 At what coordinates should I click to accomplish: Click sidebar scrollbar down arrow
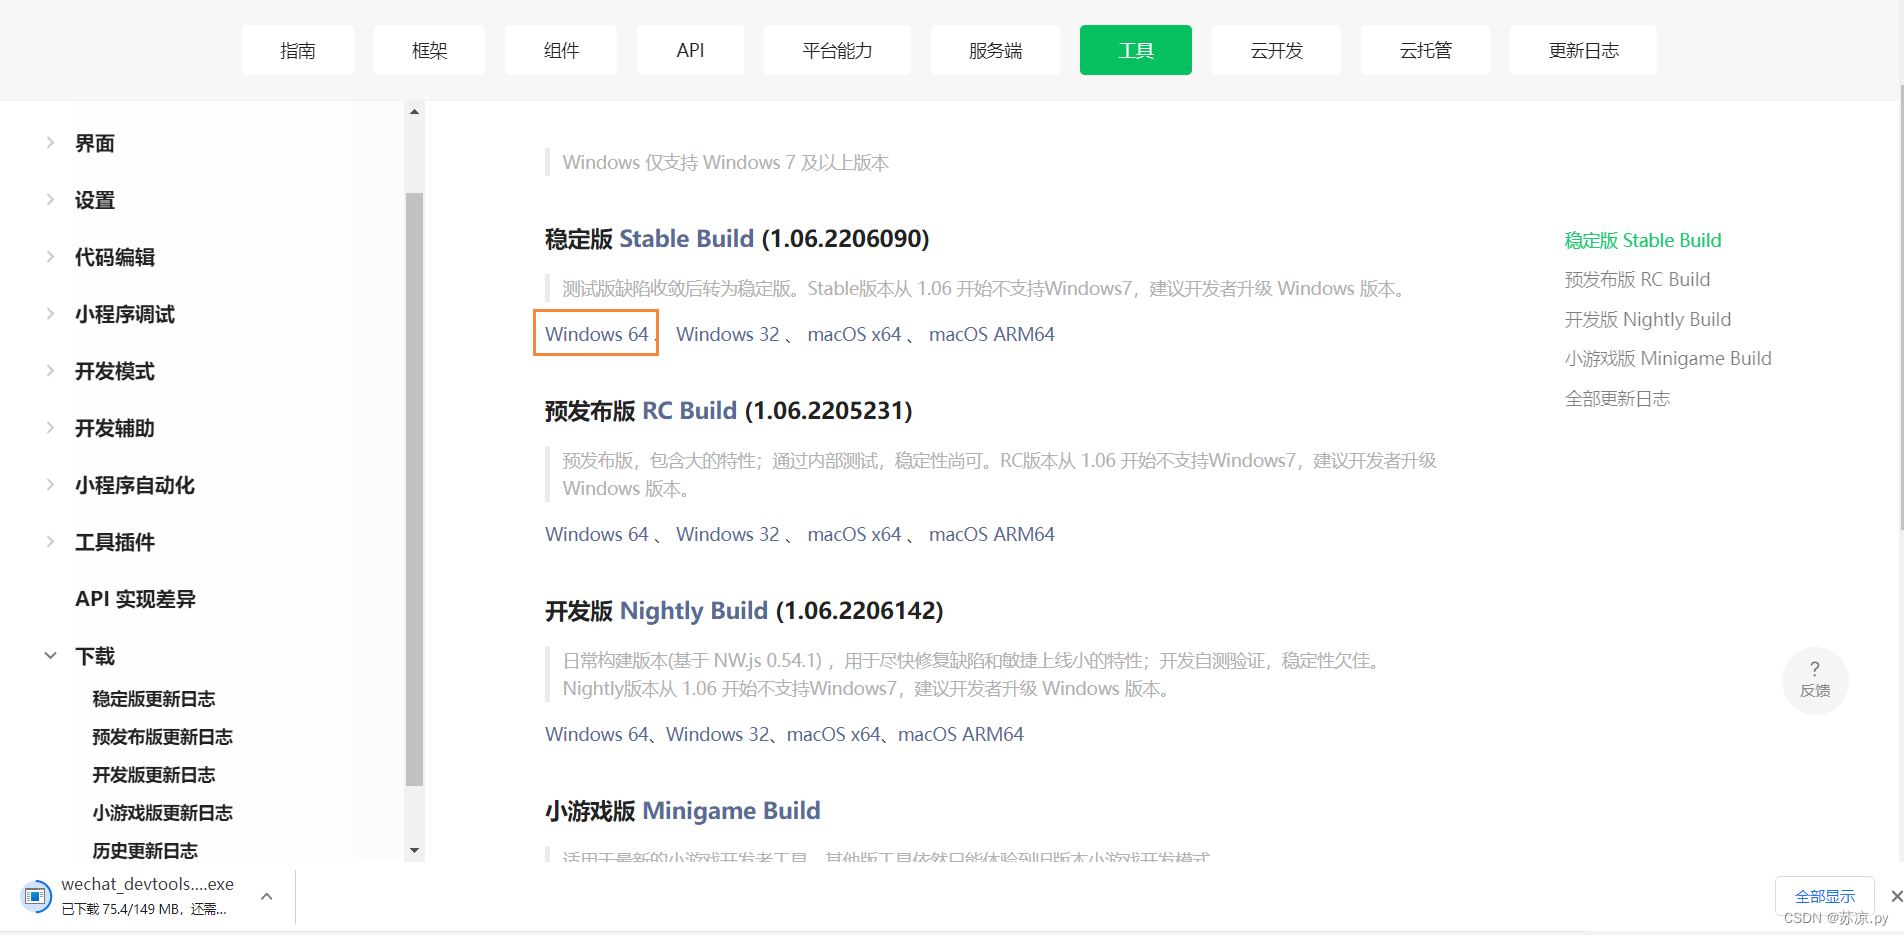click(x=414, y=851)
